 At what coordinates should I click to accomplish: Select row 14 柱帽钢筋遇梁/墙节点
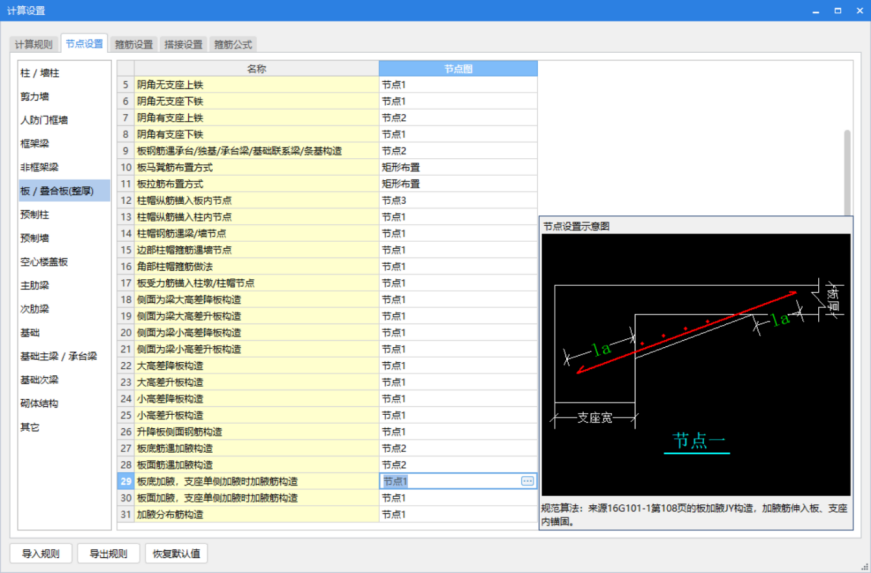[x=257, y=233]
